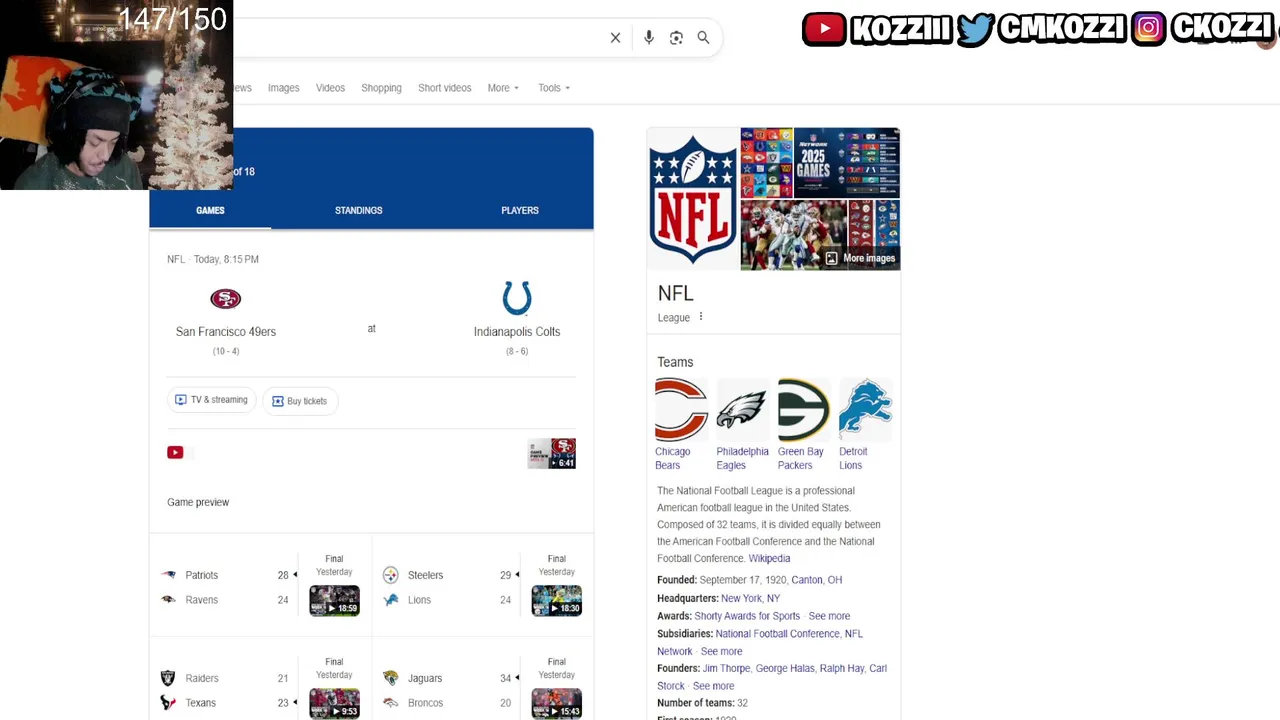
Task: Click the large NFL shield logo image
Action: pos(693,199)
